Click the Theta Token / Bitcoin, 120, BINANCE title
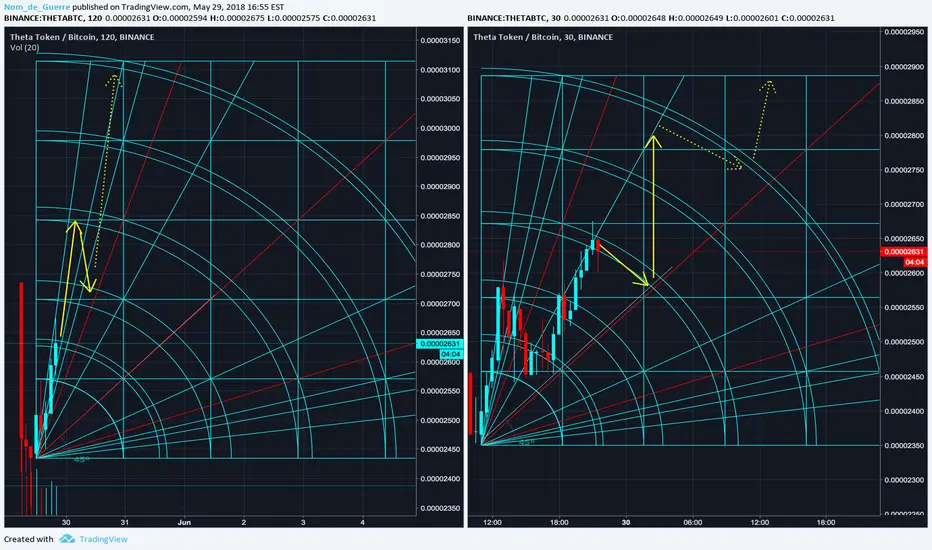This screenshot has width=932, height=550. coord(82,37)
